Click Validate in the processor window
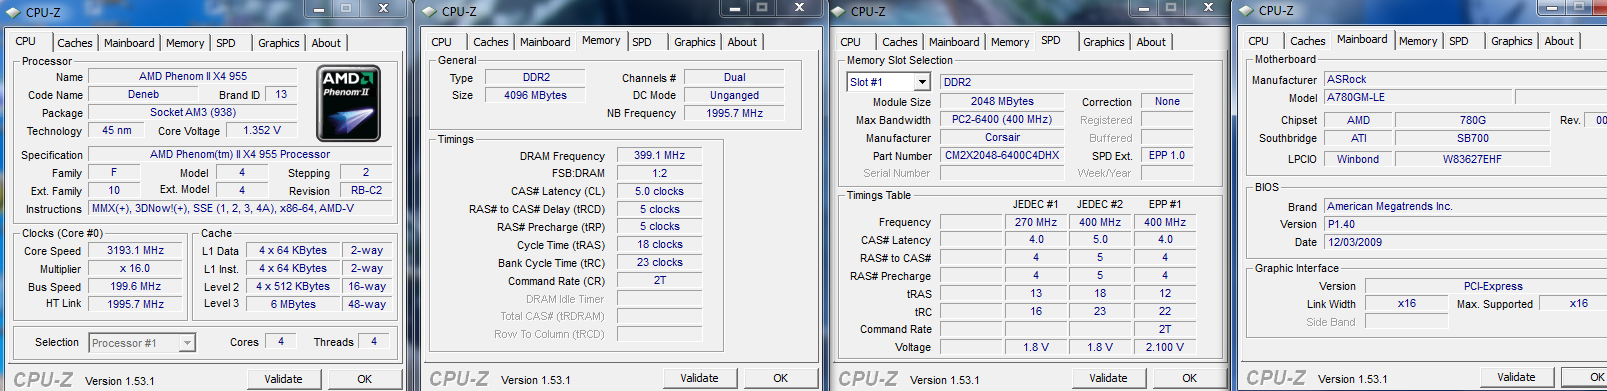 (x=283, y=379)
